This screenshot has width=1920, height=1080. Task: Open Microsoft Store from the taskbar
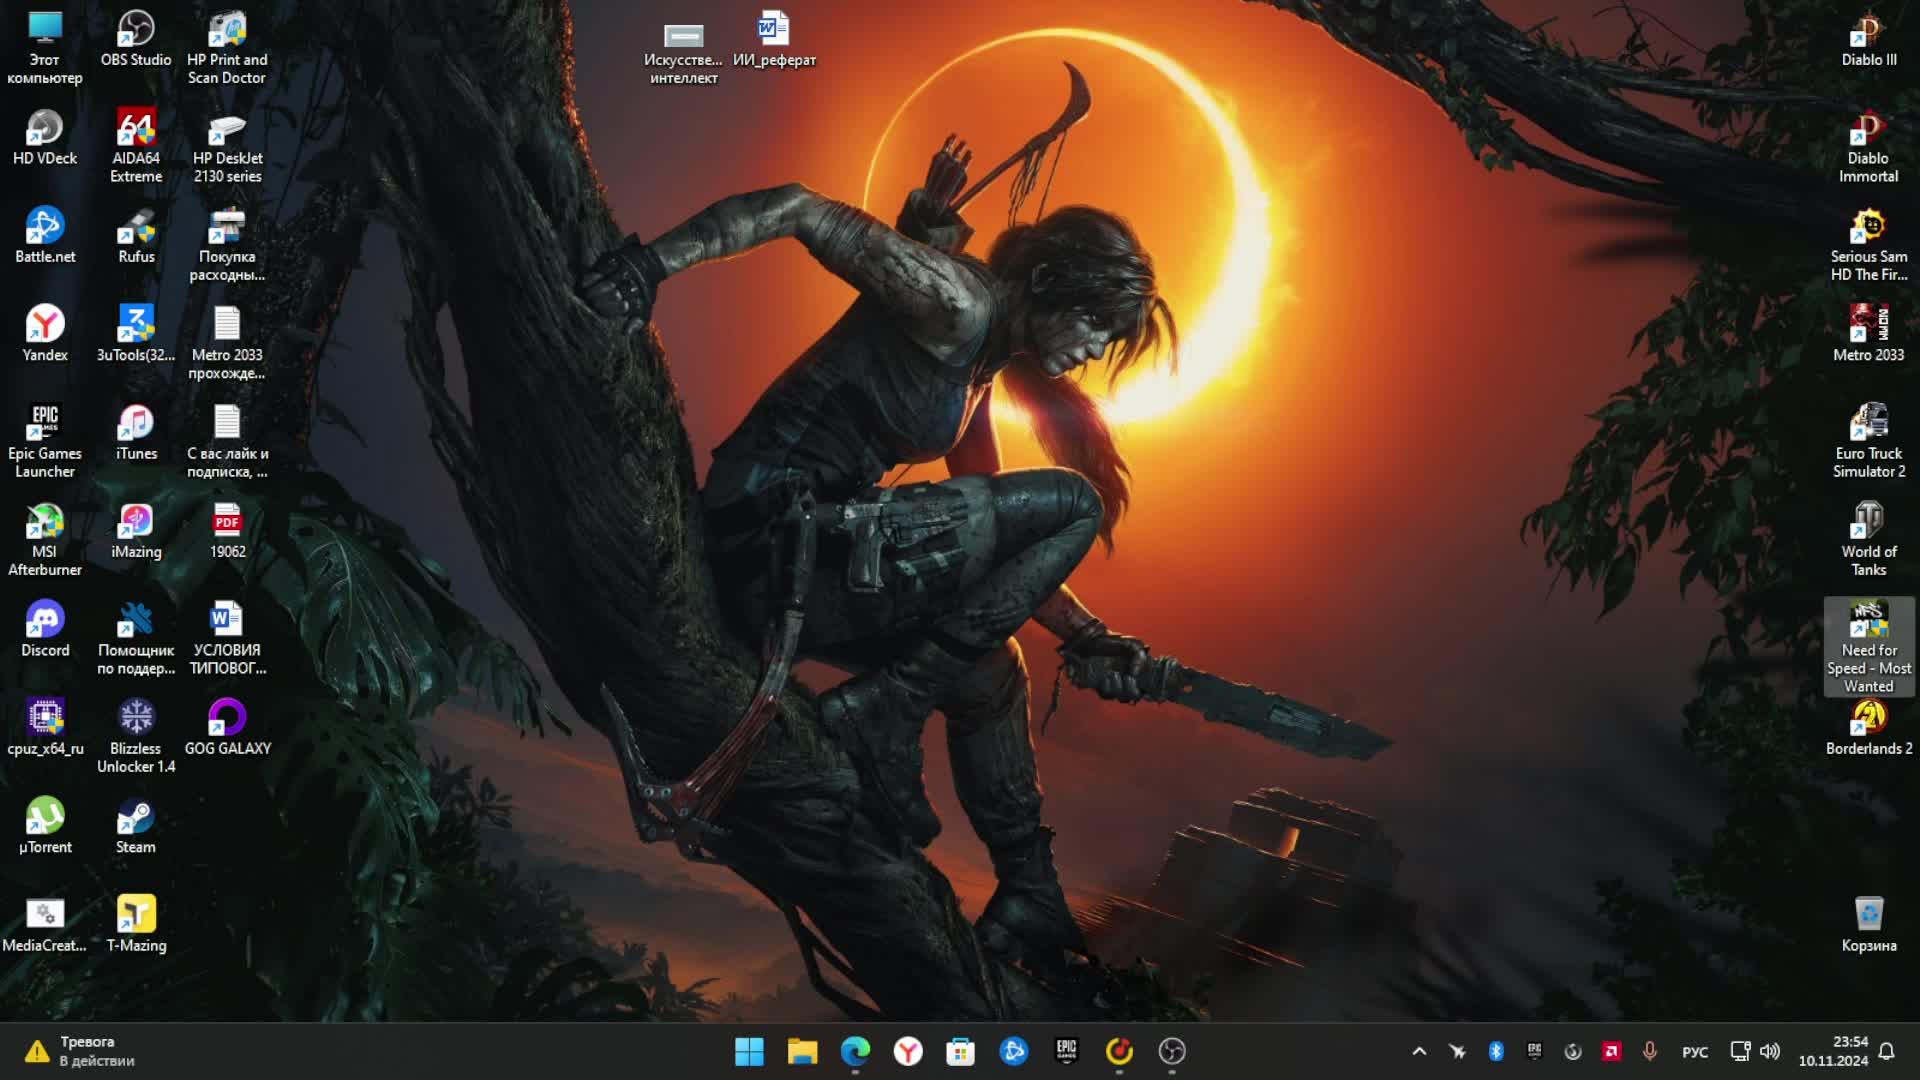pyautogui.click(x=961, y=1051)
